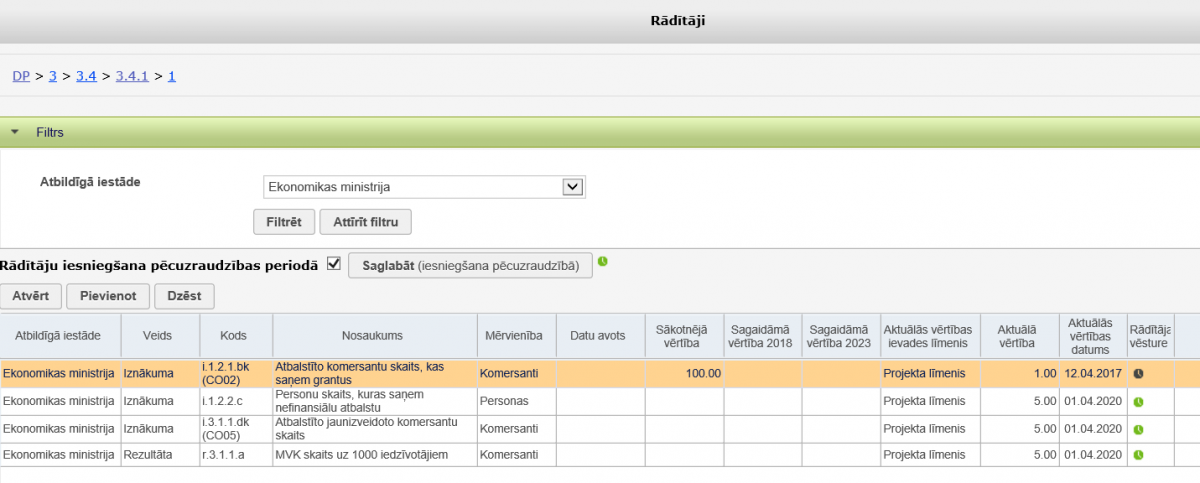The image size is (1200, 483).
Task: Open breadcrumb link 3.4
Action: tap(86, 75)
